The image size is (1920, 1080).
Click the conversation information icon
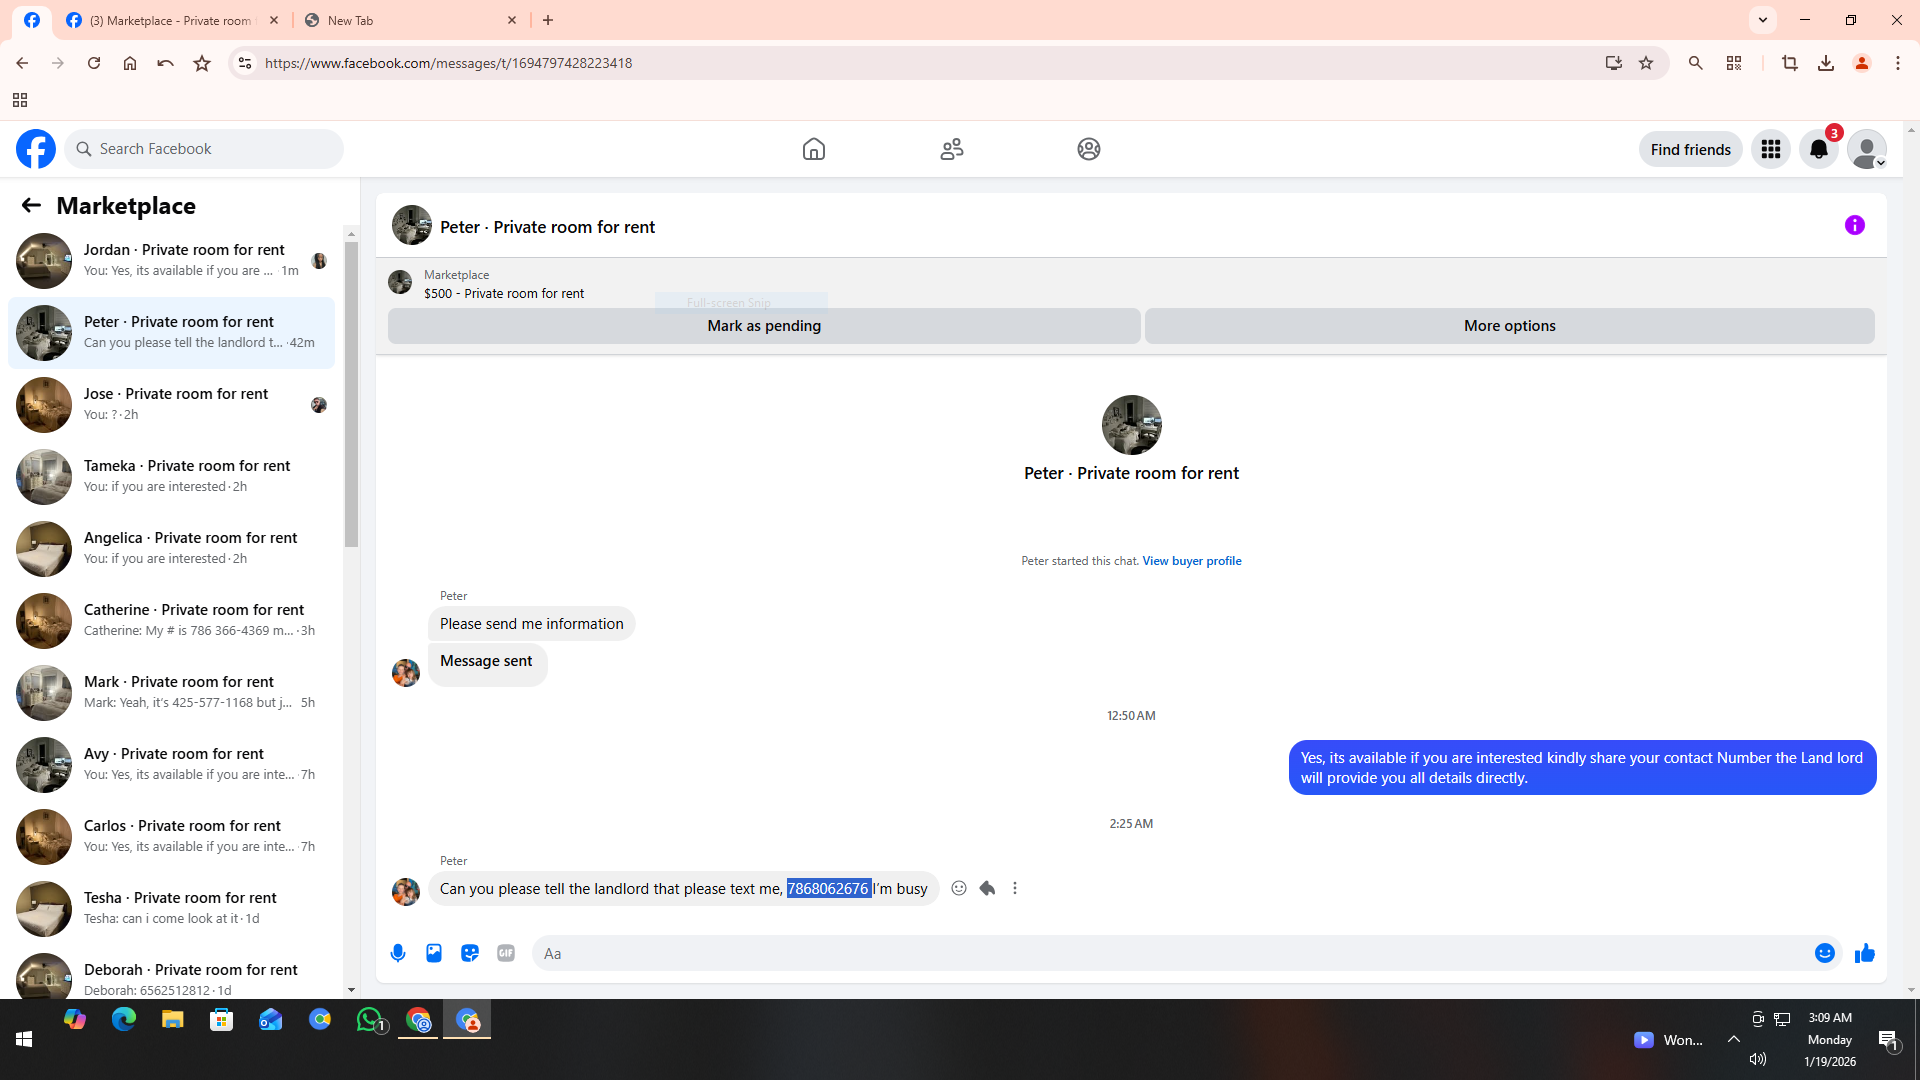coord(1855,225)
